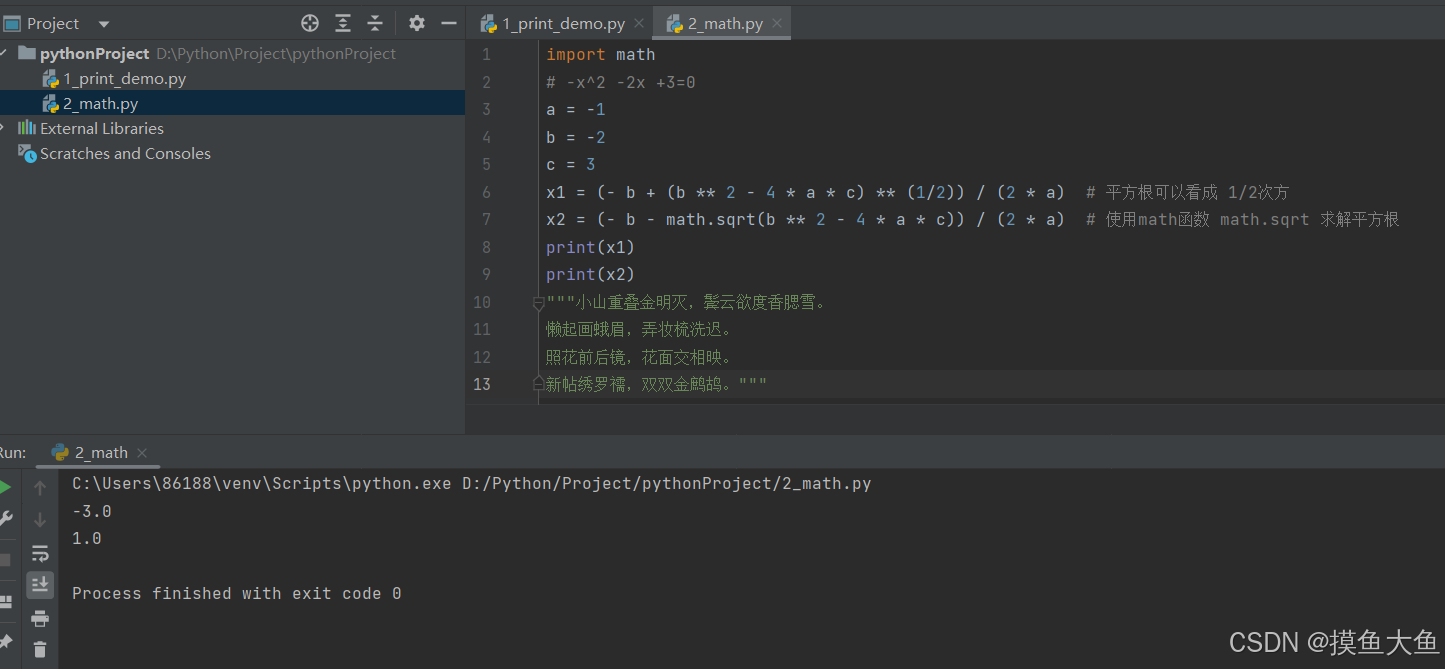
Task: Click docstring text on line 11
Action: (x=640, y=329)
